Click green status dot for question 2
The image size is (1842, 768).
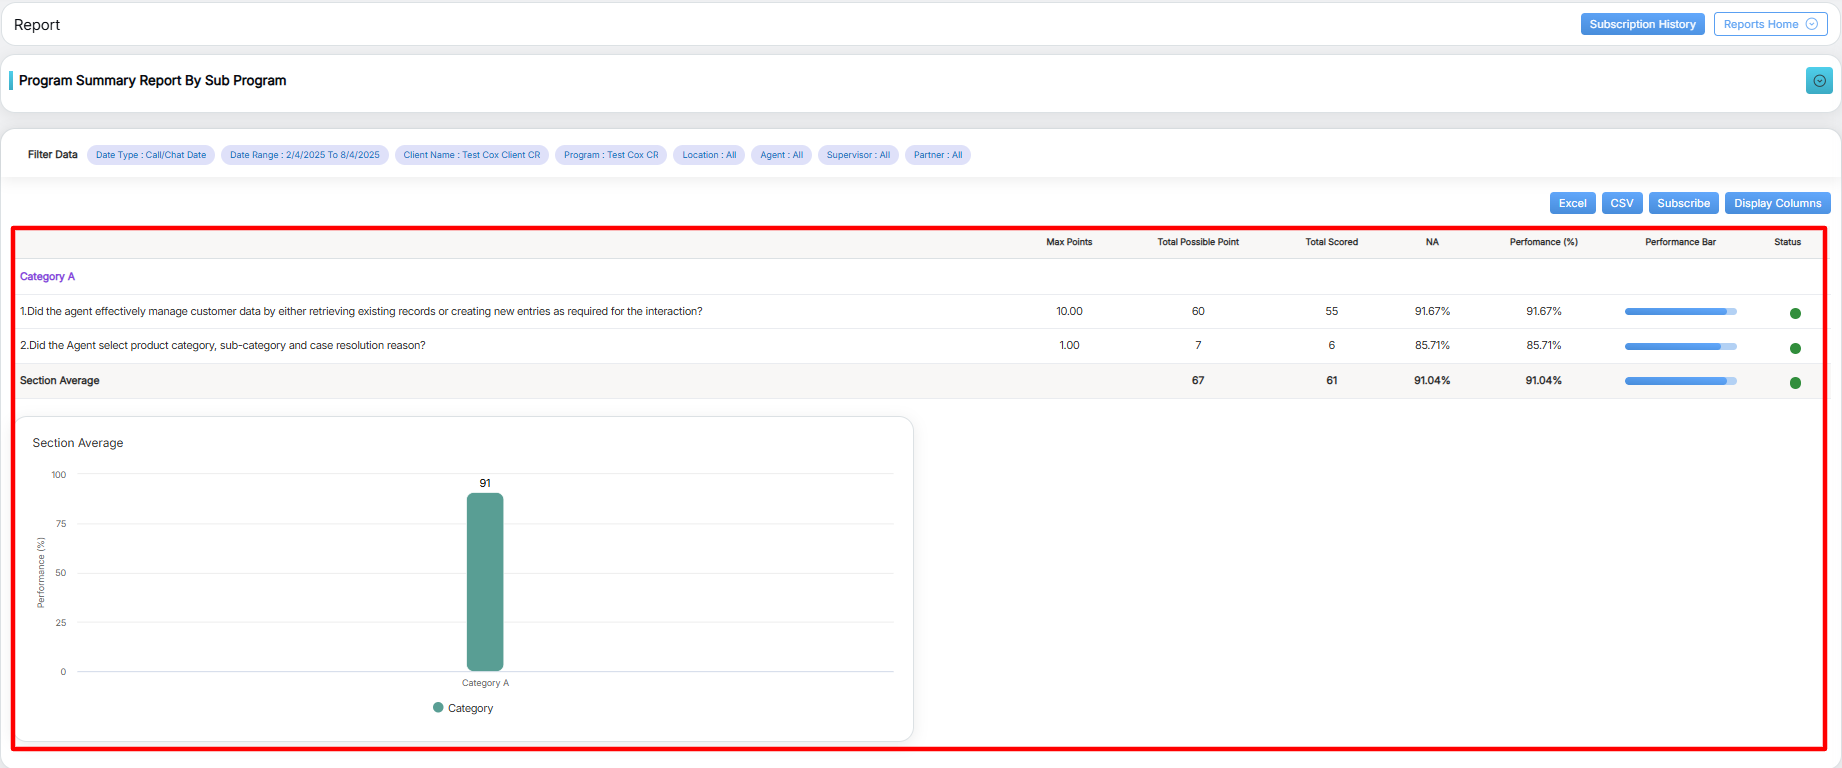click(1795, 349)
